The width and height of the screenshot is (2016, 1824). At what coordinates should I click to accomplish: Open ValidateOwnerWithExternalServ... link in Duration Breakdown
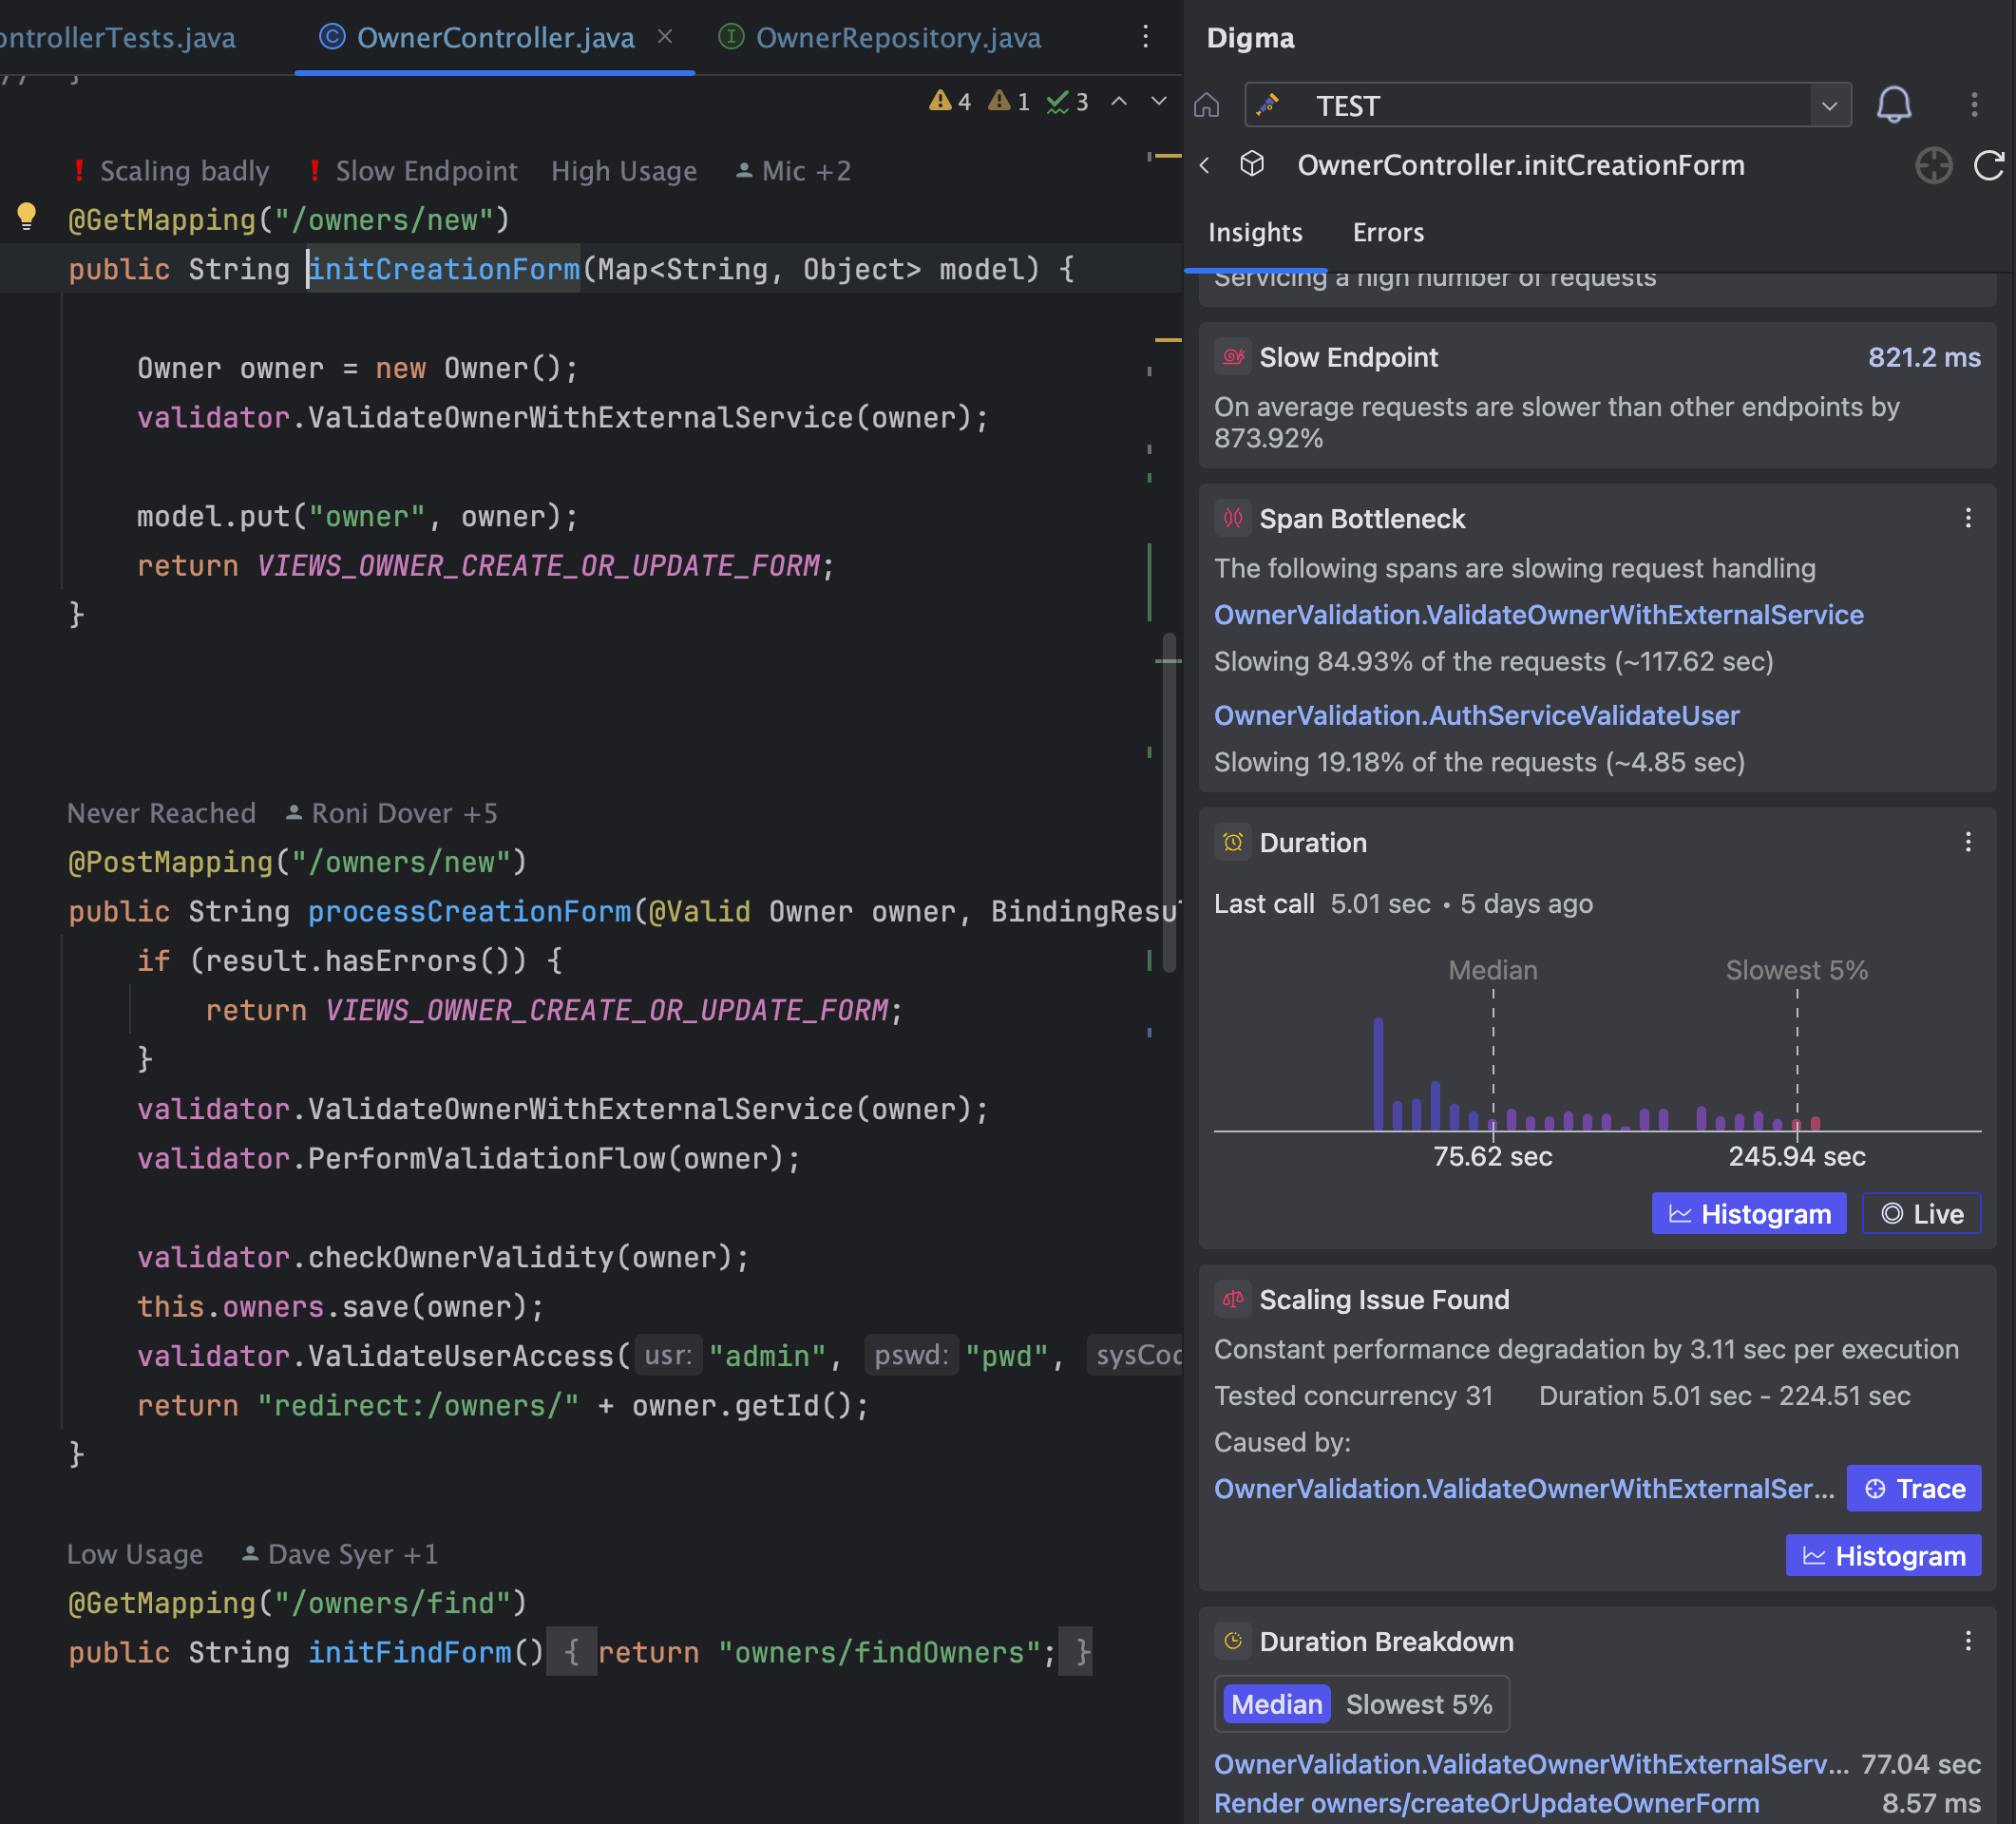(1531, 1764)
